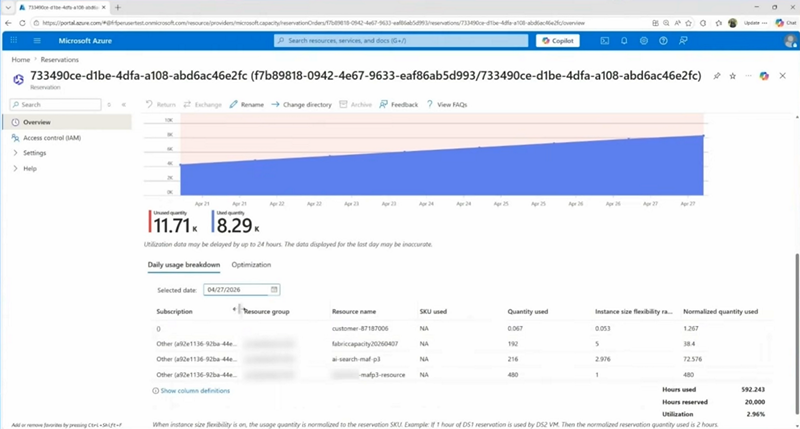Click the Azure global search box

[x=401, y=41]
